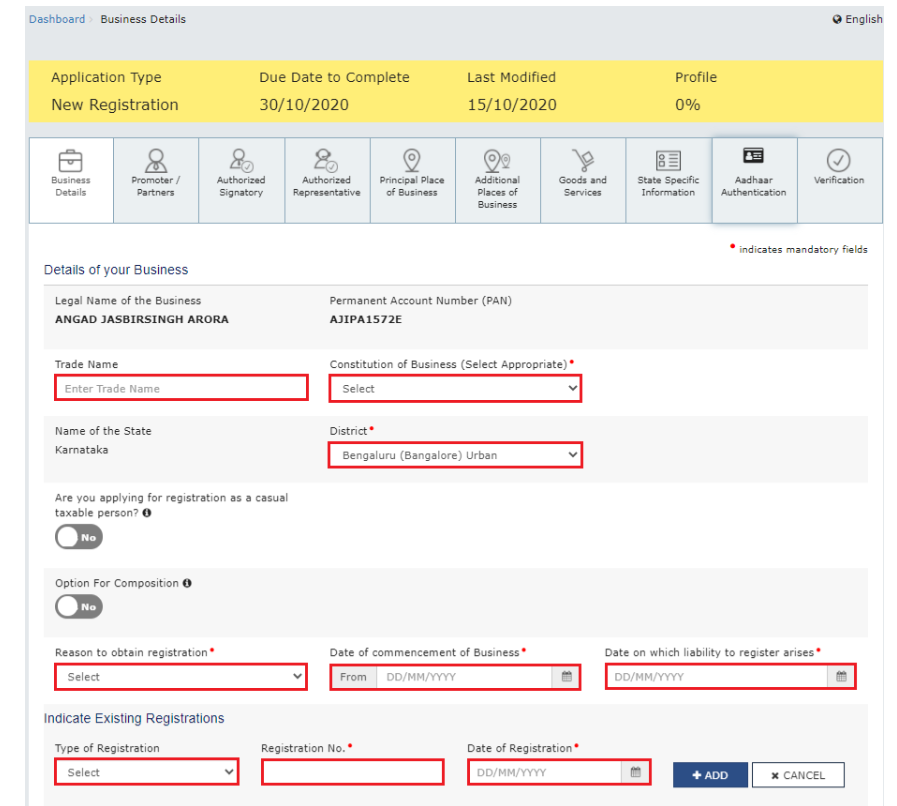Switch to the Goods and Services tab
897x806 pixels.
click(582, 180)
